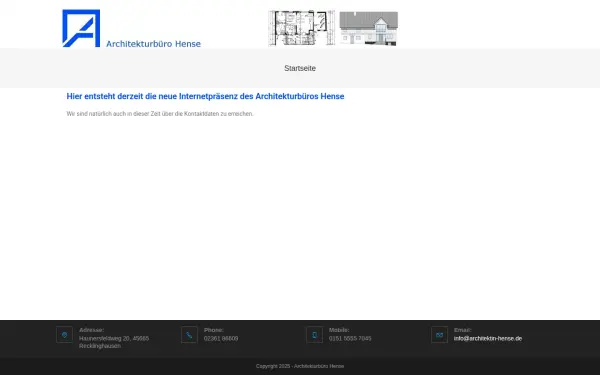Image resolution: width=600 pixels, height=375 pixels.
Task: Click the Recklinghausen city text
Action: (x=100, y=346)
